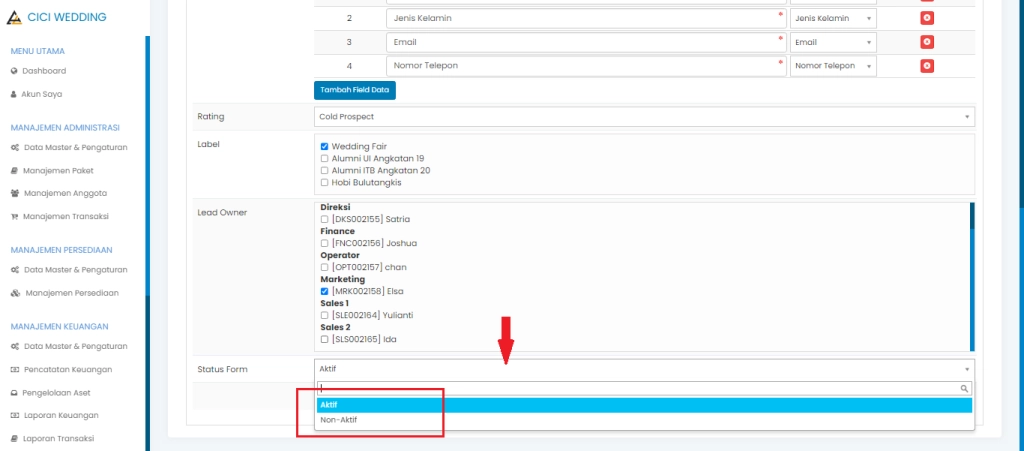Image resolution: width=1024 pixels, height=451 pixels.
Task: Expand the Nomor Telepon type dropdown
Action: click(x=832, y=66)
